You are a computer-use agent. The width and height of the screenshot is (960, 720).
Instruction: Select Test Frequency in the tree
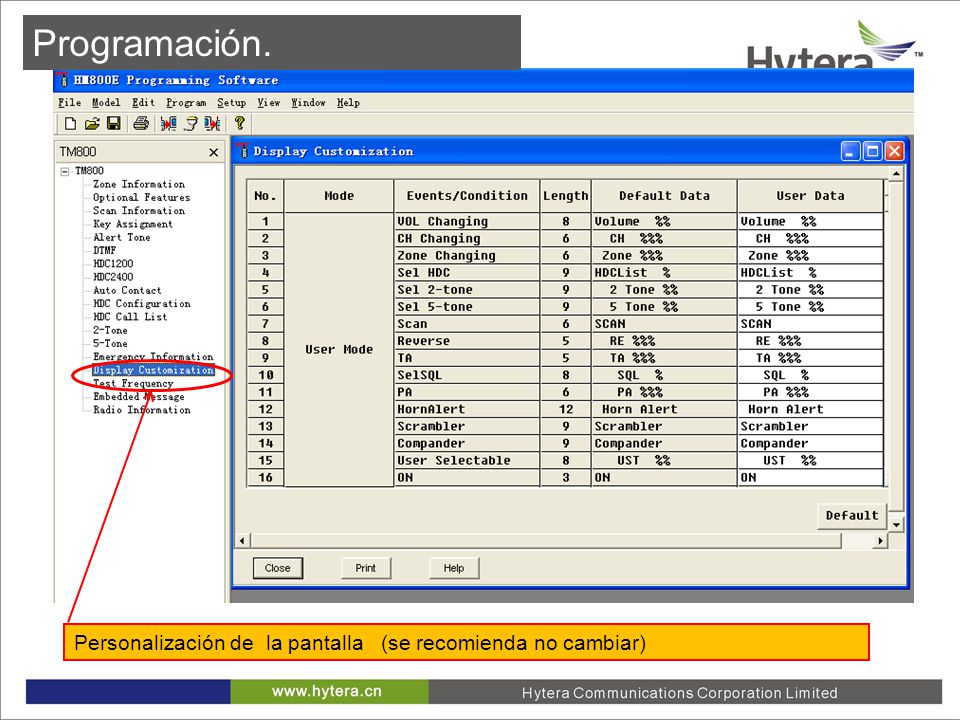pyautogui.click(x=133, y=383)
